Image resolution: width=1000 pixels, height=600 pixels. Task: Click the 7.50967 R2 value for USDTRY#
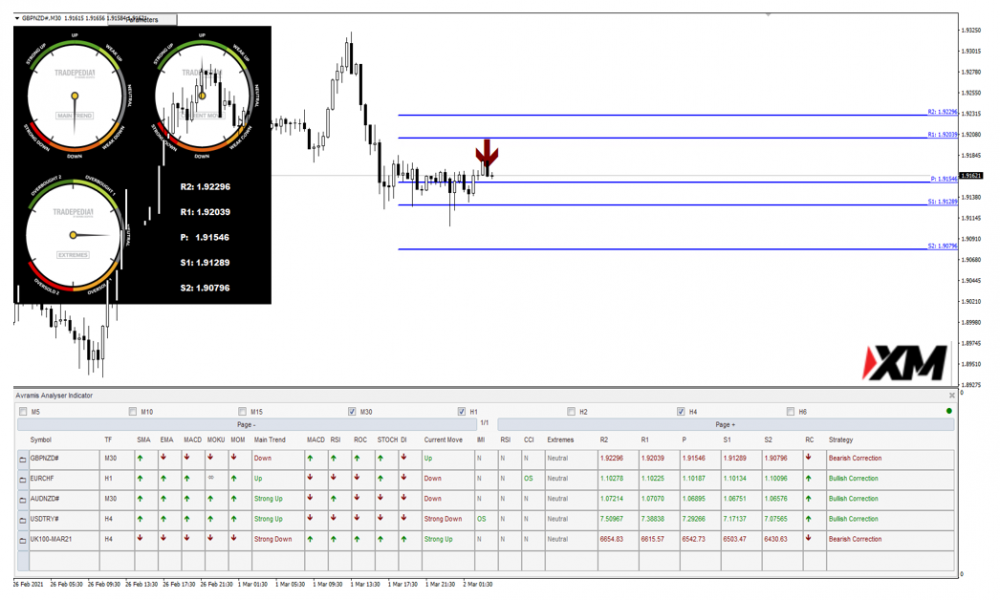(x=612, y=519)
